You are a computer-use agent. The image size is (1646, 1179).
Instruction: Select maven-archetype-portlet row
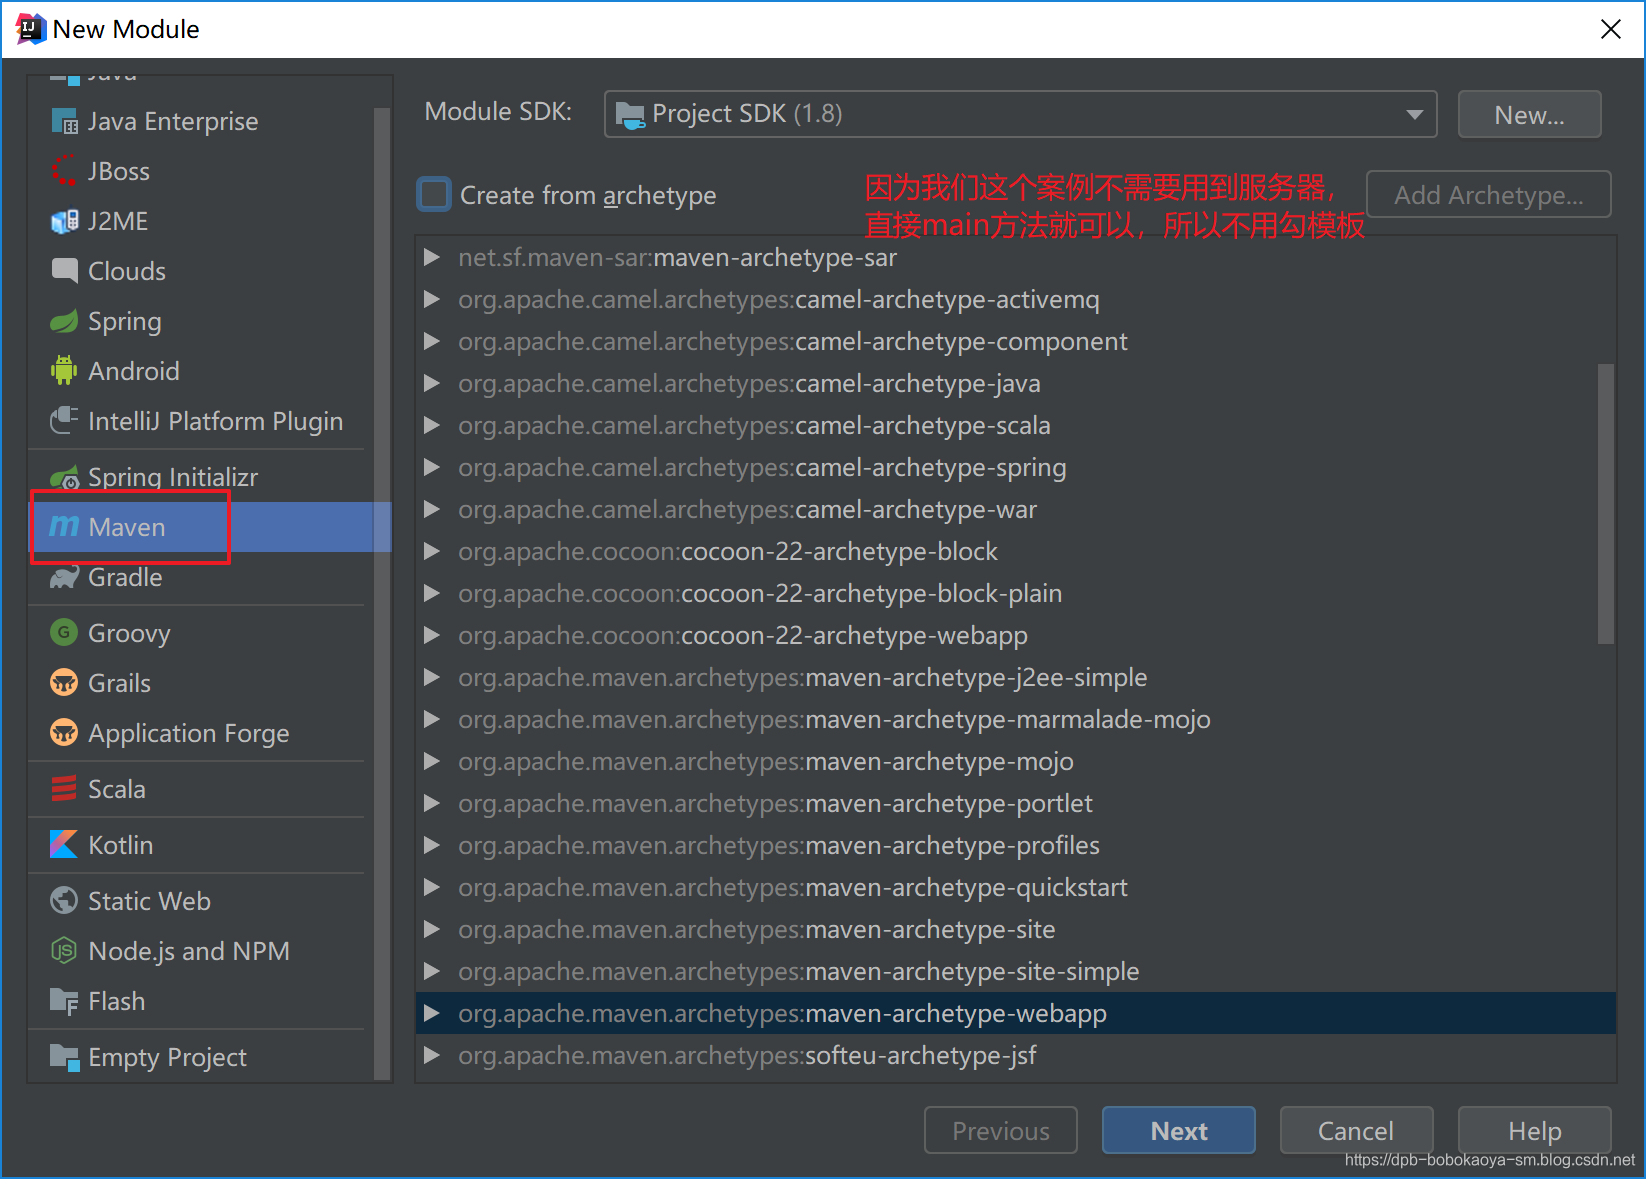tap(1015, 803)
